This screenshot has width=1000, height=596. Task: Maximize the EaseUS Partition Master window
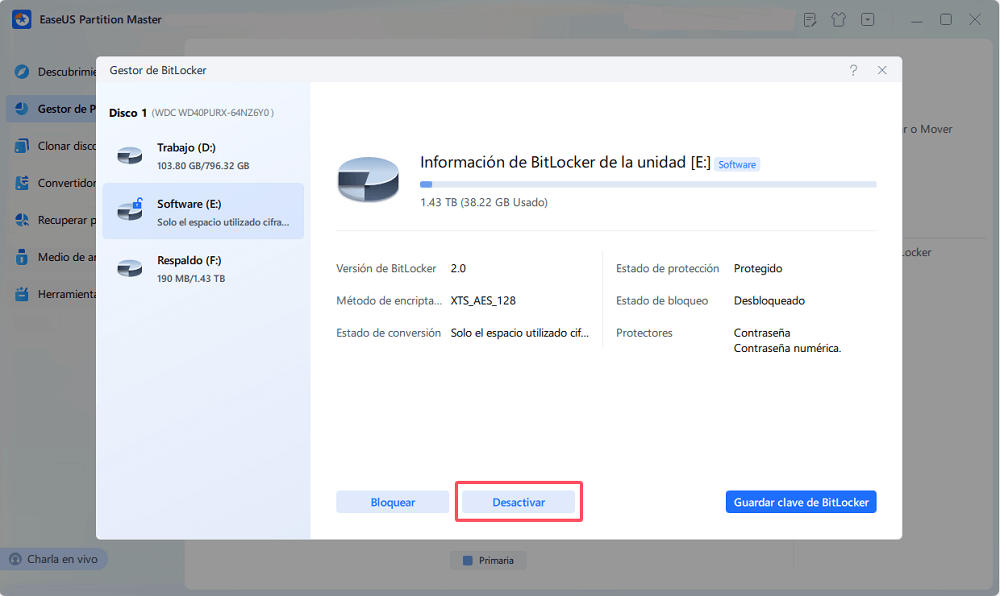coord(946,20)
